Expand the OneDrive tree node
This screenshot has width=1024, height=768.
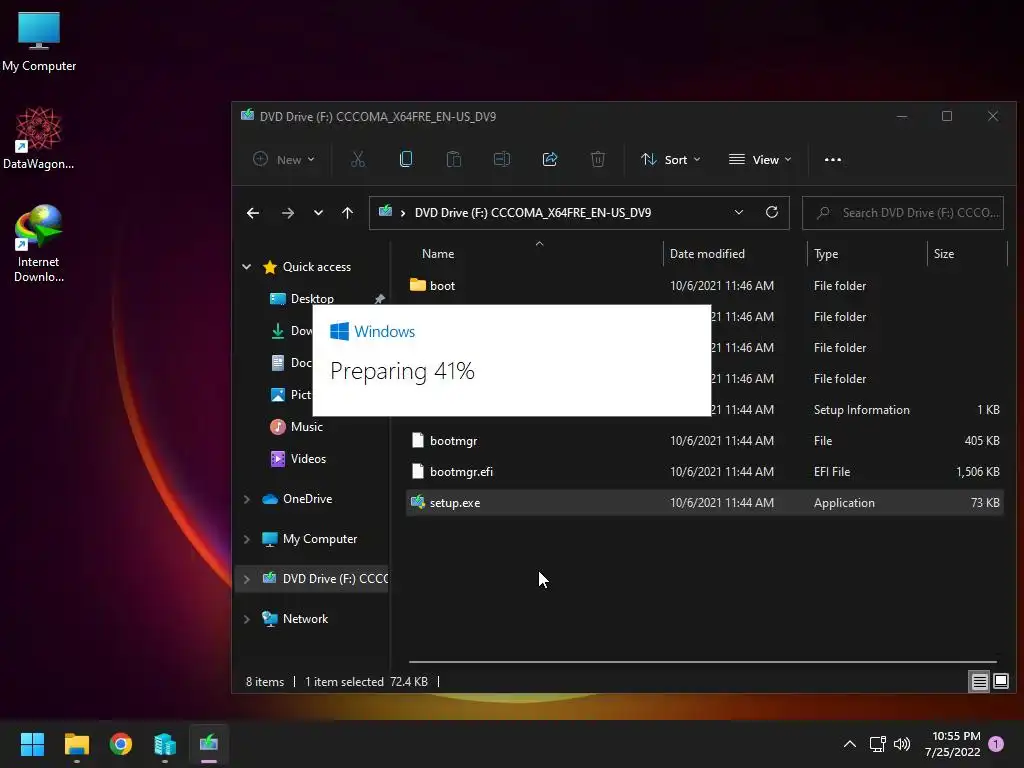click(x=247, y=499)
